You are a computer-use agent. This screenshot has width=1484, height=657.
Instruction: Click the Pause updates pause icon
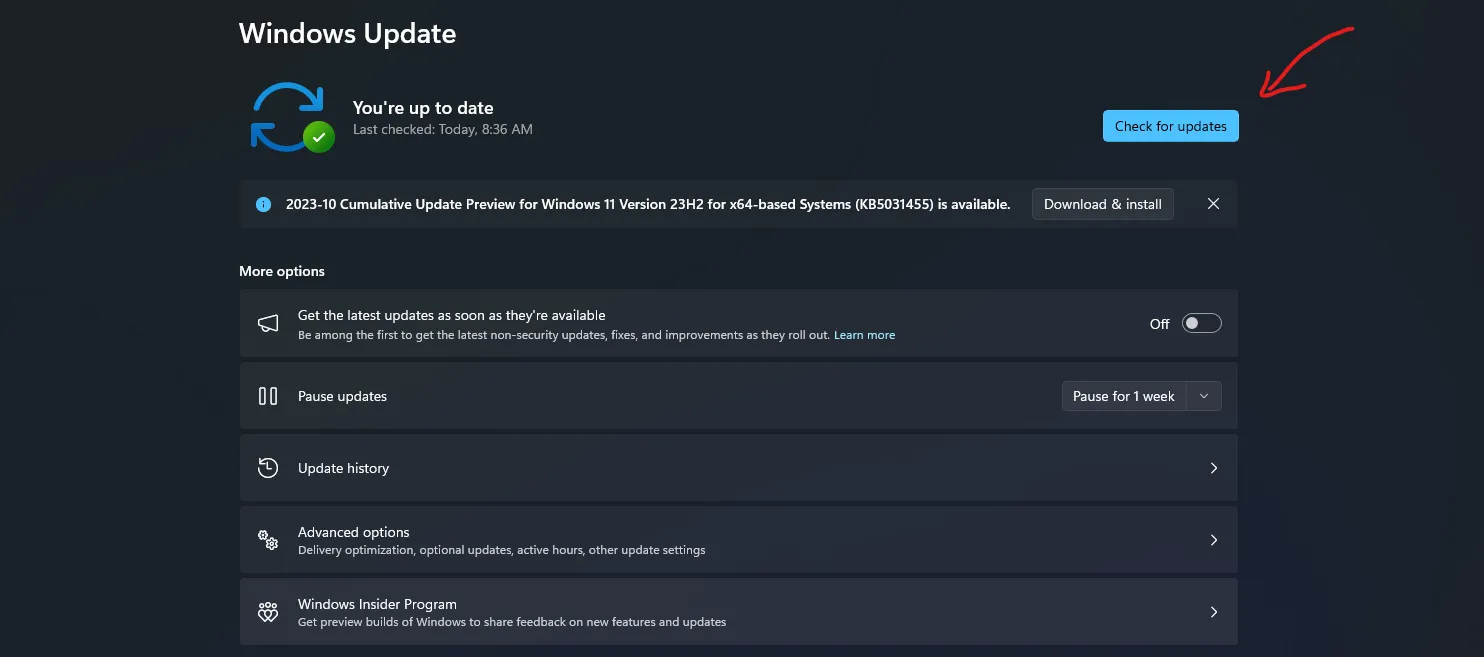click(268, 396)
